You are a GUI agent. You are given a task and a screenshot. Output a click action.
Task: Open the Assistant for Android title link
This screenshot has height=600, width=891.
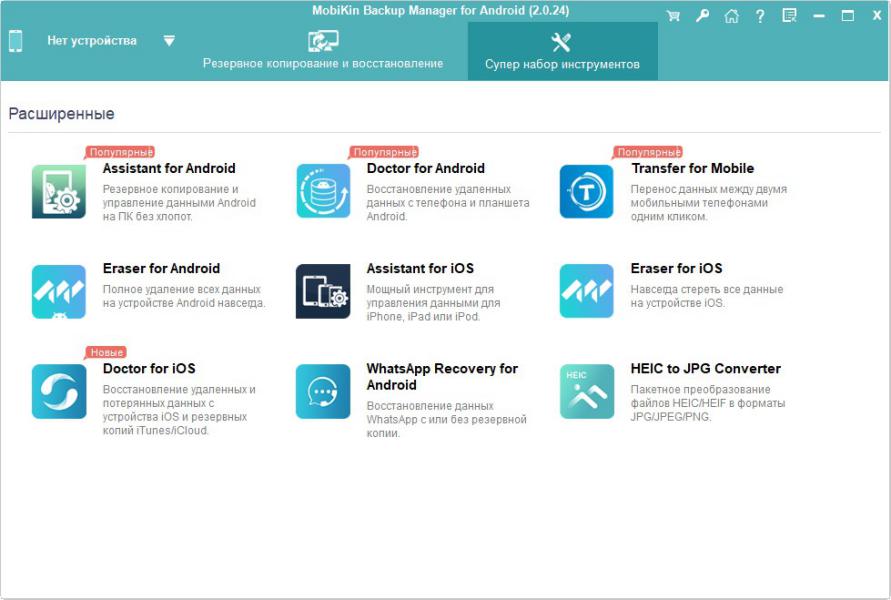(169, 168)
